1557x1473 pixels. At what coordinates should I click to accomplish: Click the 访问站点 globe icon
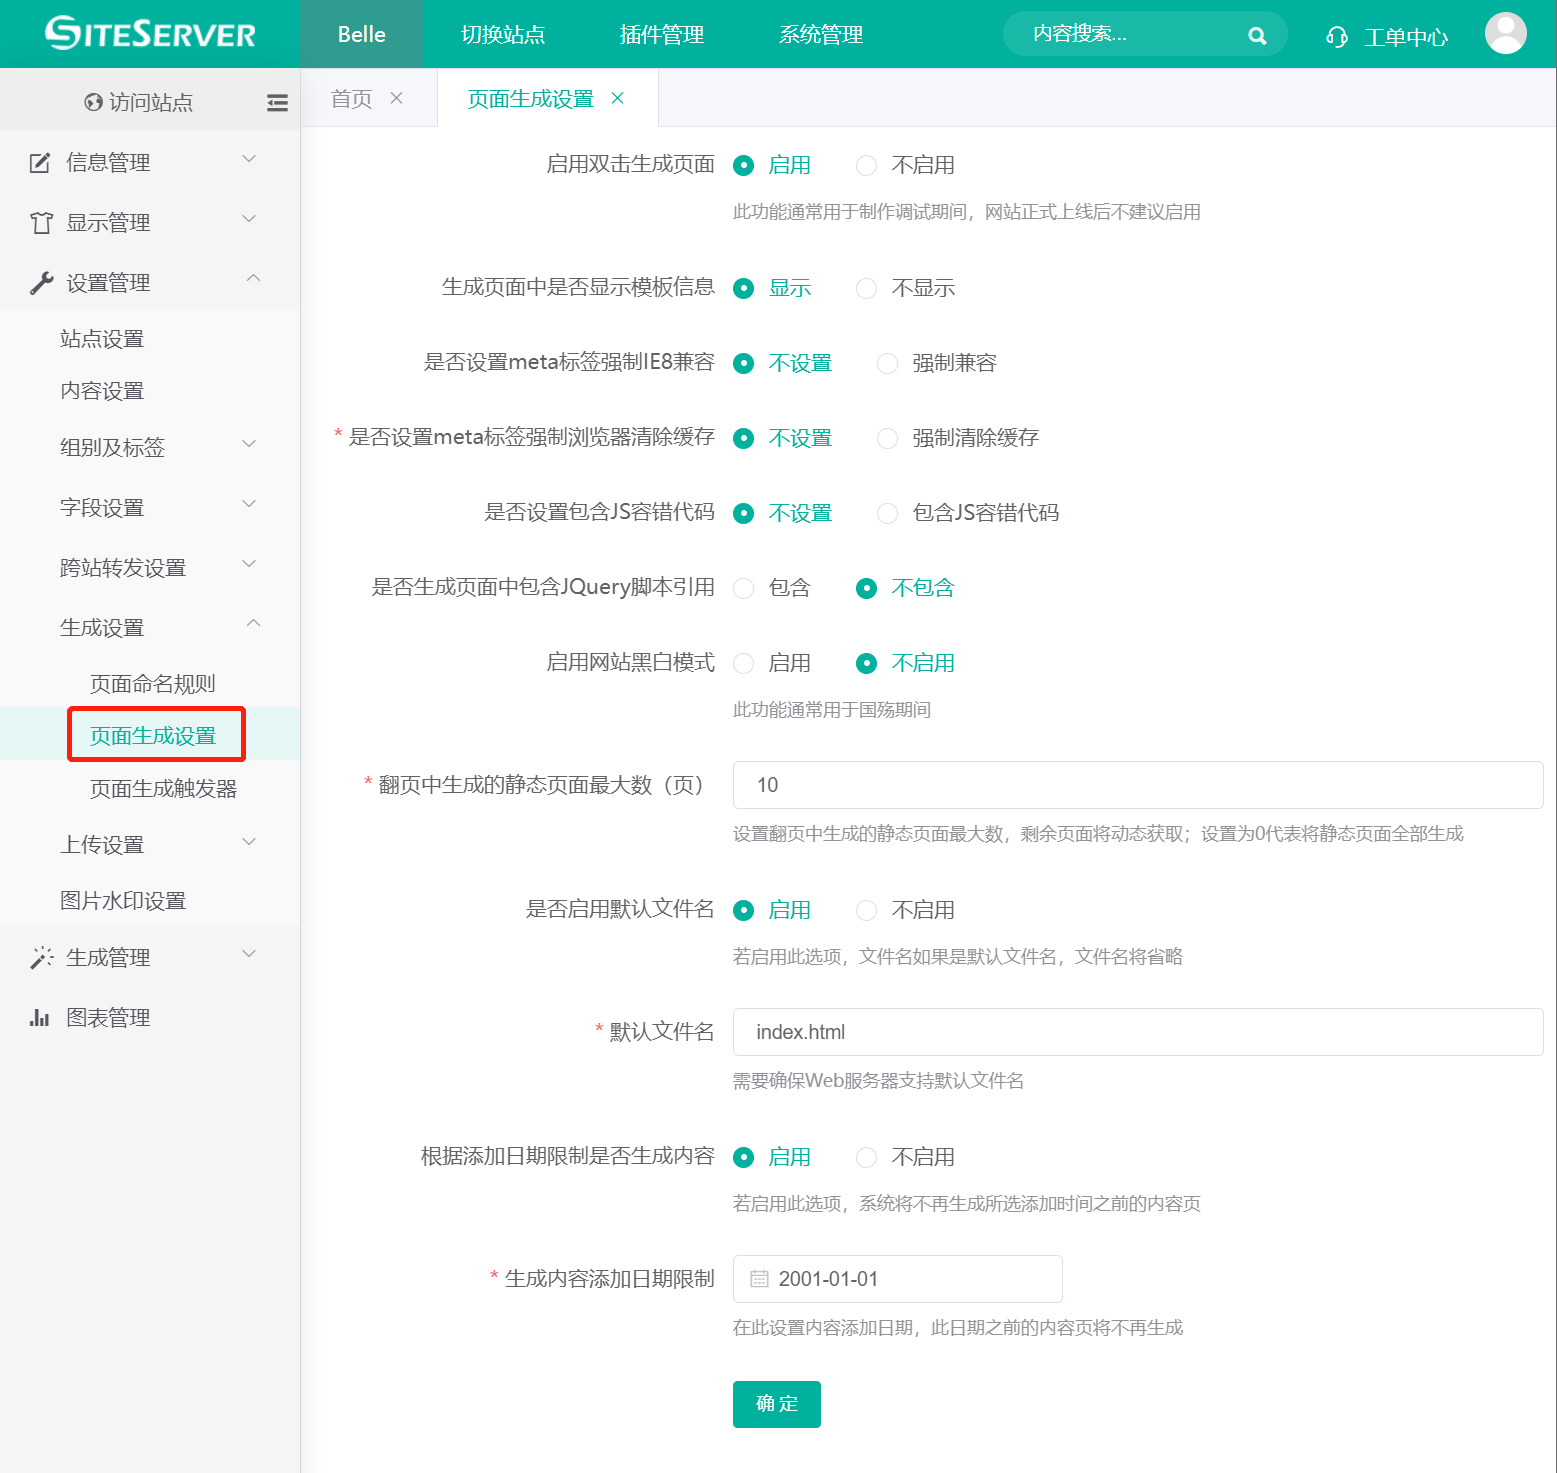click(x=92, y=102)
